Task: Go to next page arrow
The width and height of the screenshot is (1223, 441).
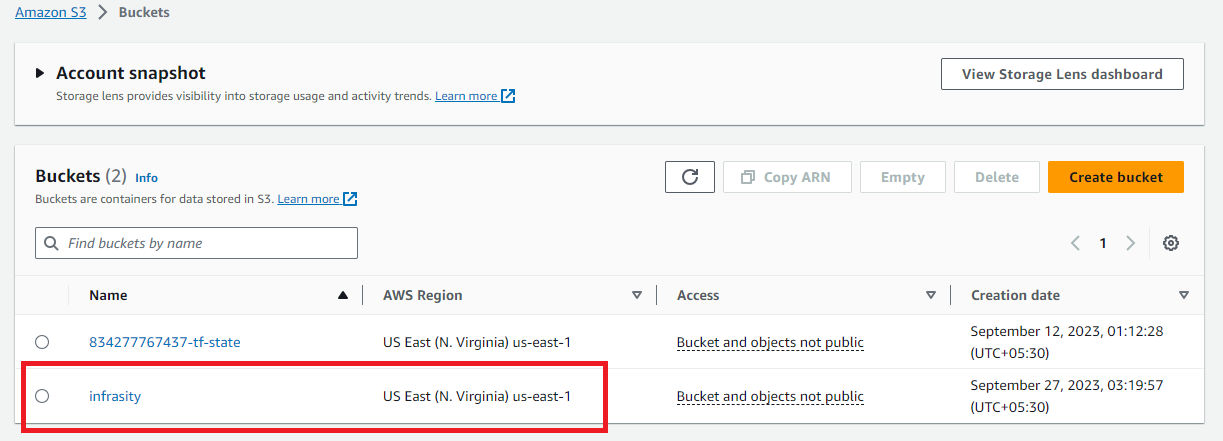Action: click(x=1131, y=243)
